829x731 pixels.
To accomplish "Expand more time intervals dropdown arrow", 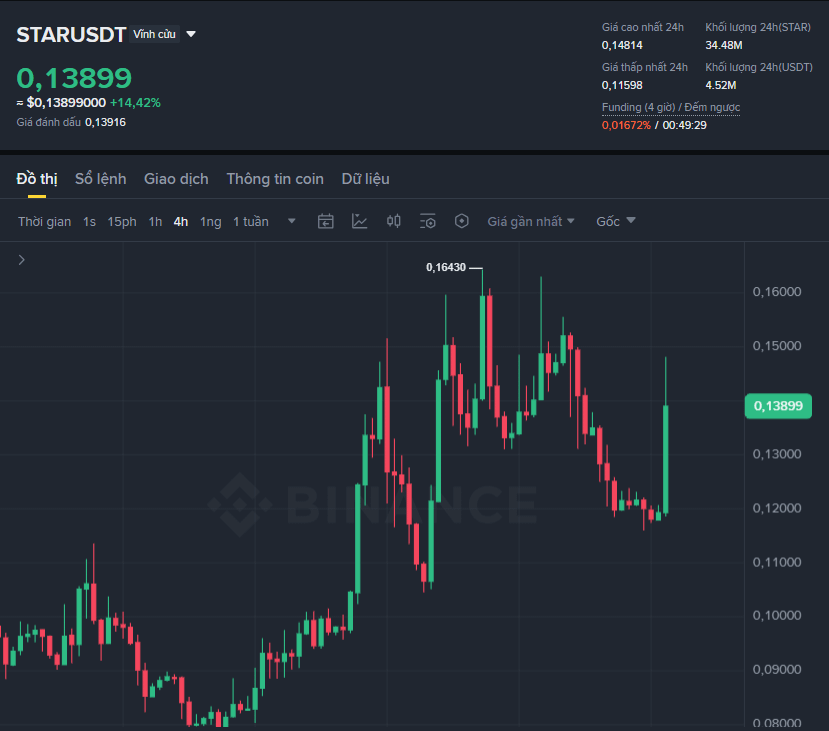I will (291, 221).
